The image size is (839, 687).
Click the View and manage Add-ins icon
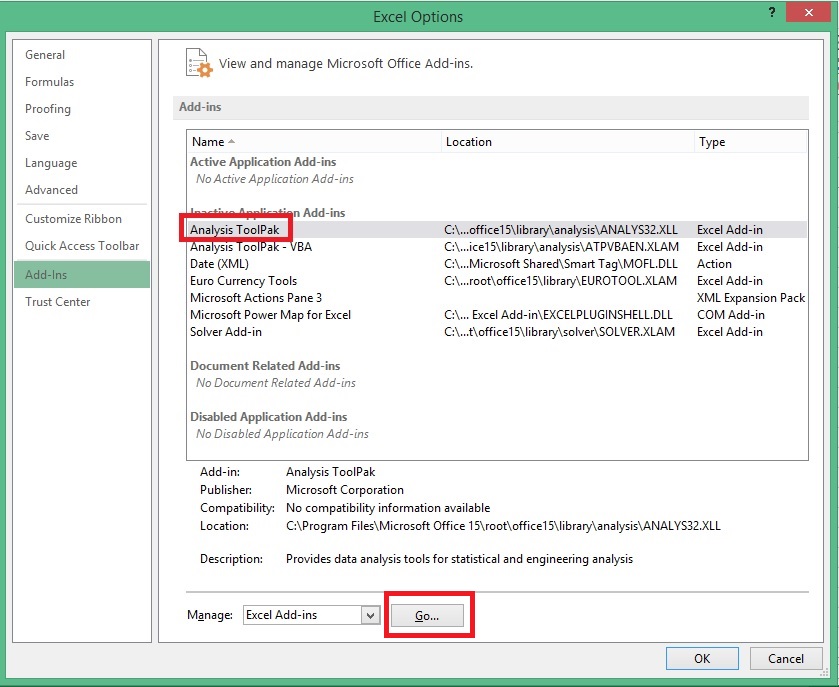click(197, 62)
